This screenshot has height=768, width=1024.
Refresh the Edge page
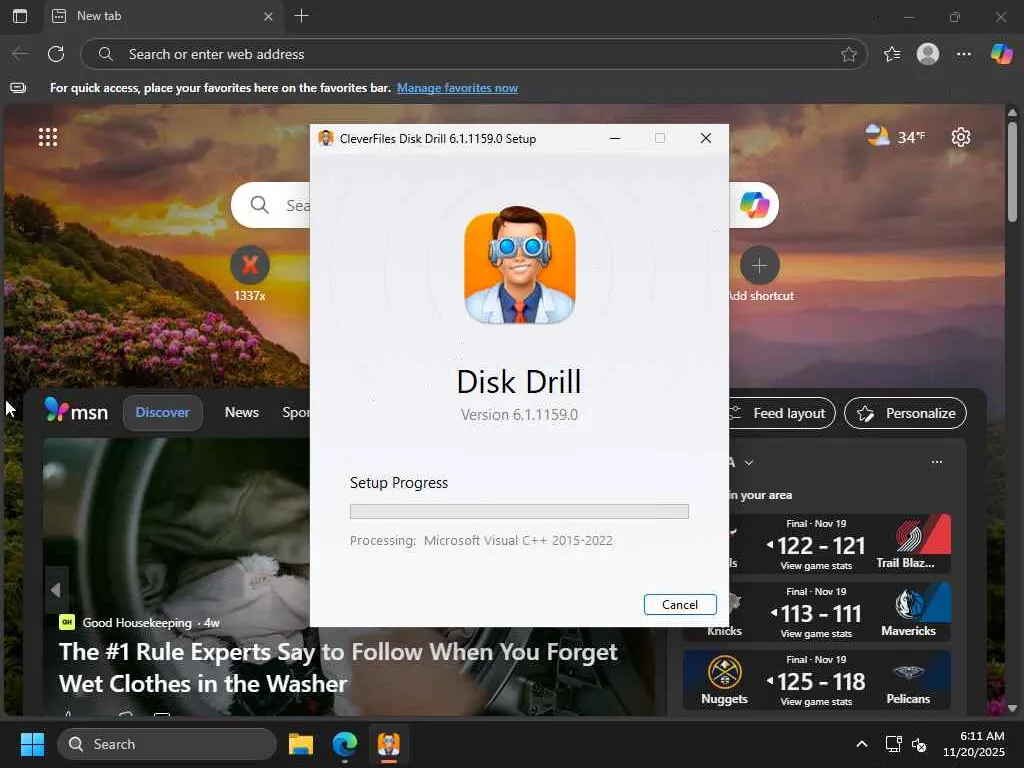tap(56, 54)
